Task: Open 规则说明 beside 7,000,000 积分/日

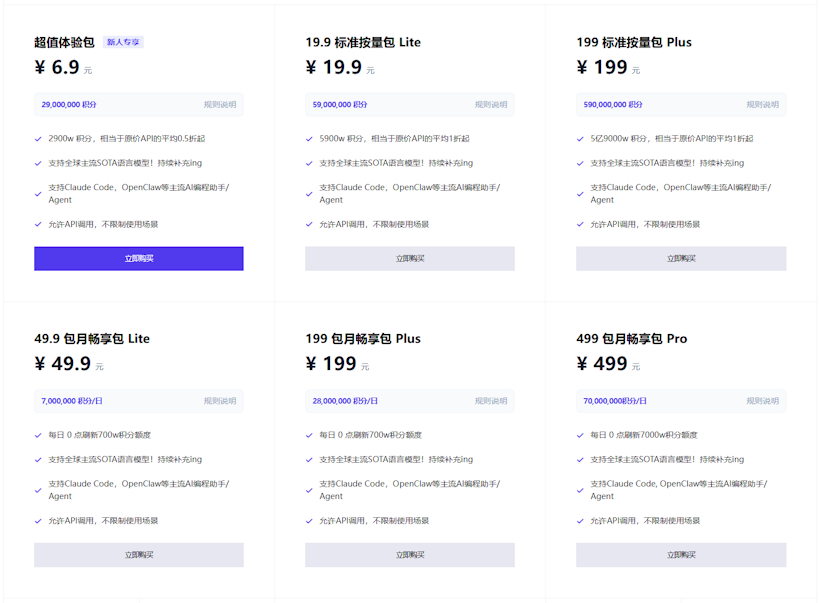Action: tap(220, 401)
